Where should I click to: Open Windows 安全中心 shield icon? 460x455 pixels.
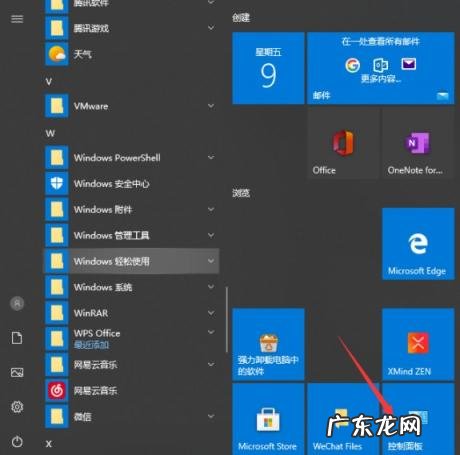click(x=57, y=183)
